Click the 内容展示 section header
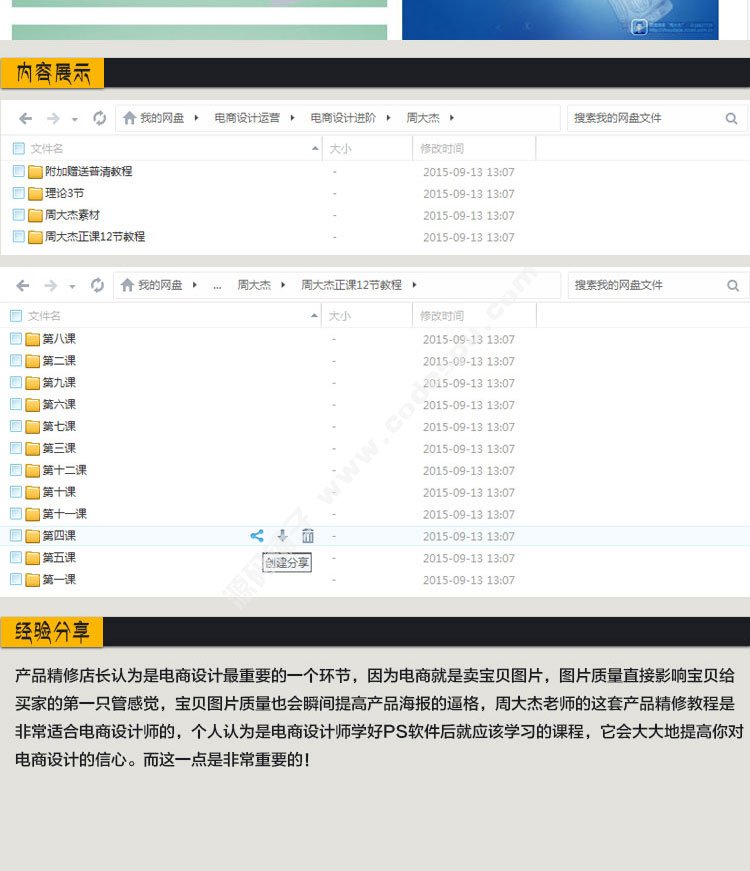This screenshot has width=750, height=871. (x=53, y=73)
